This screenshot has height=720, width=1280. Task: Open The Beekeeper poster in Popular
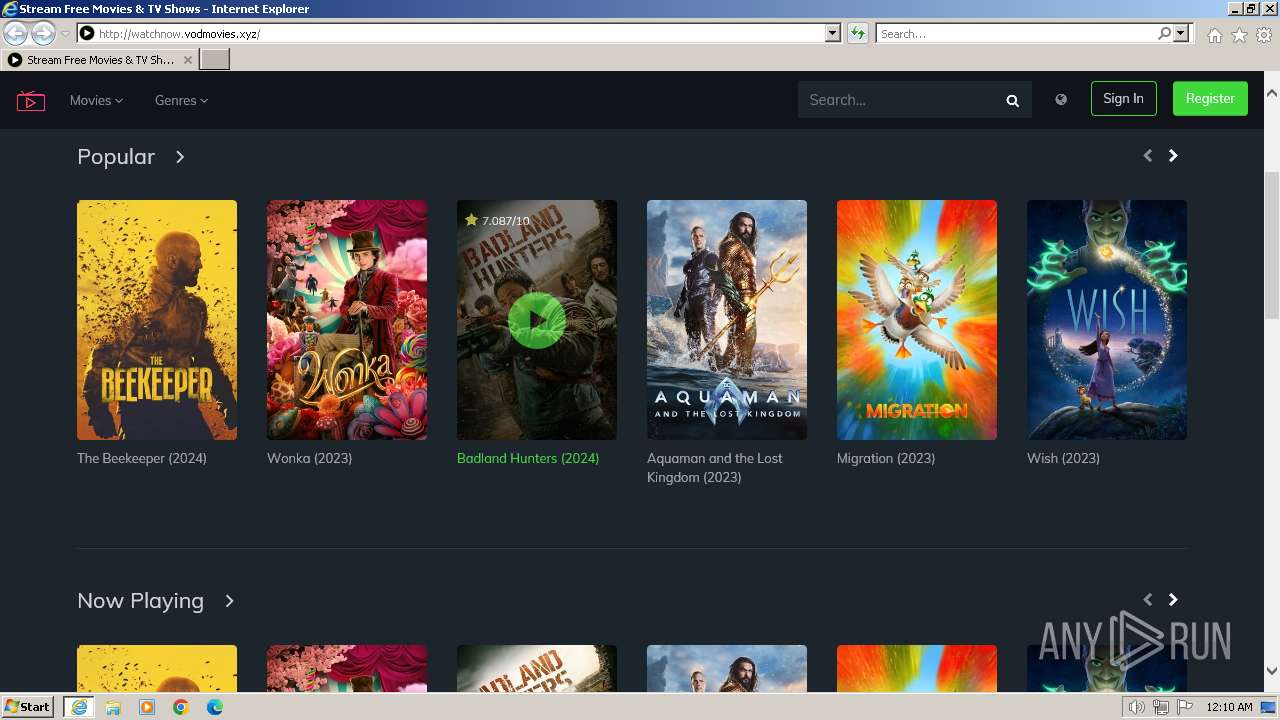[x=157, y=320]
